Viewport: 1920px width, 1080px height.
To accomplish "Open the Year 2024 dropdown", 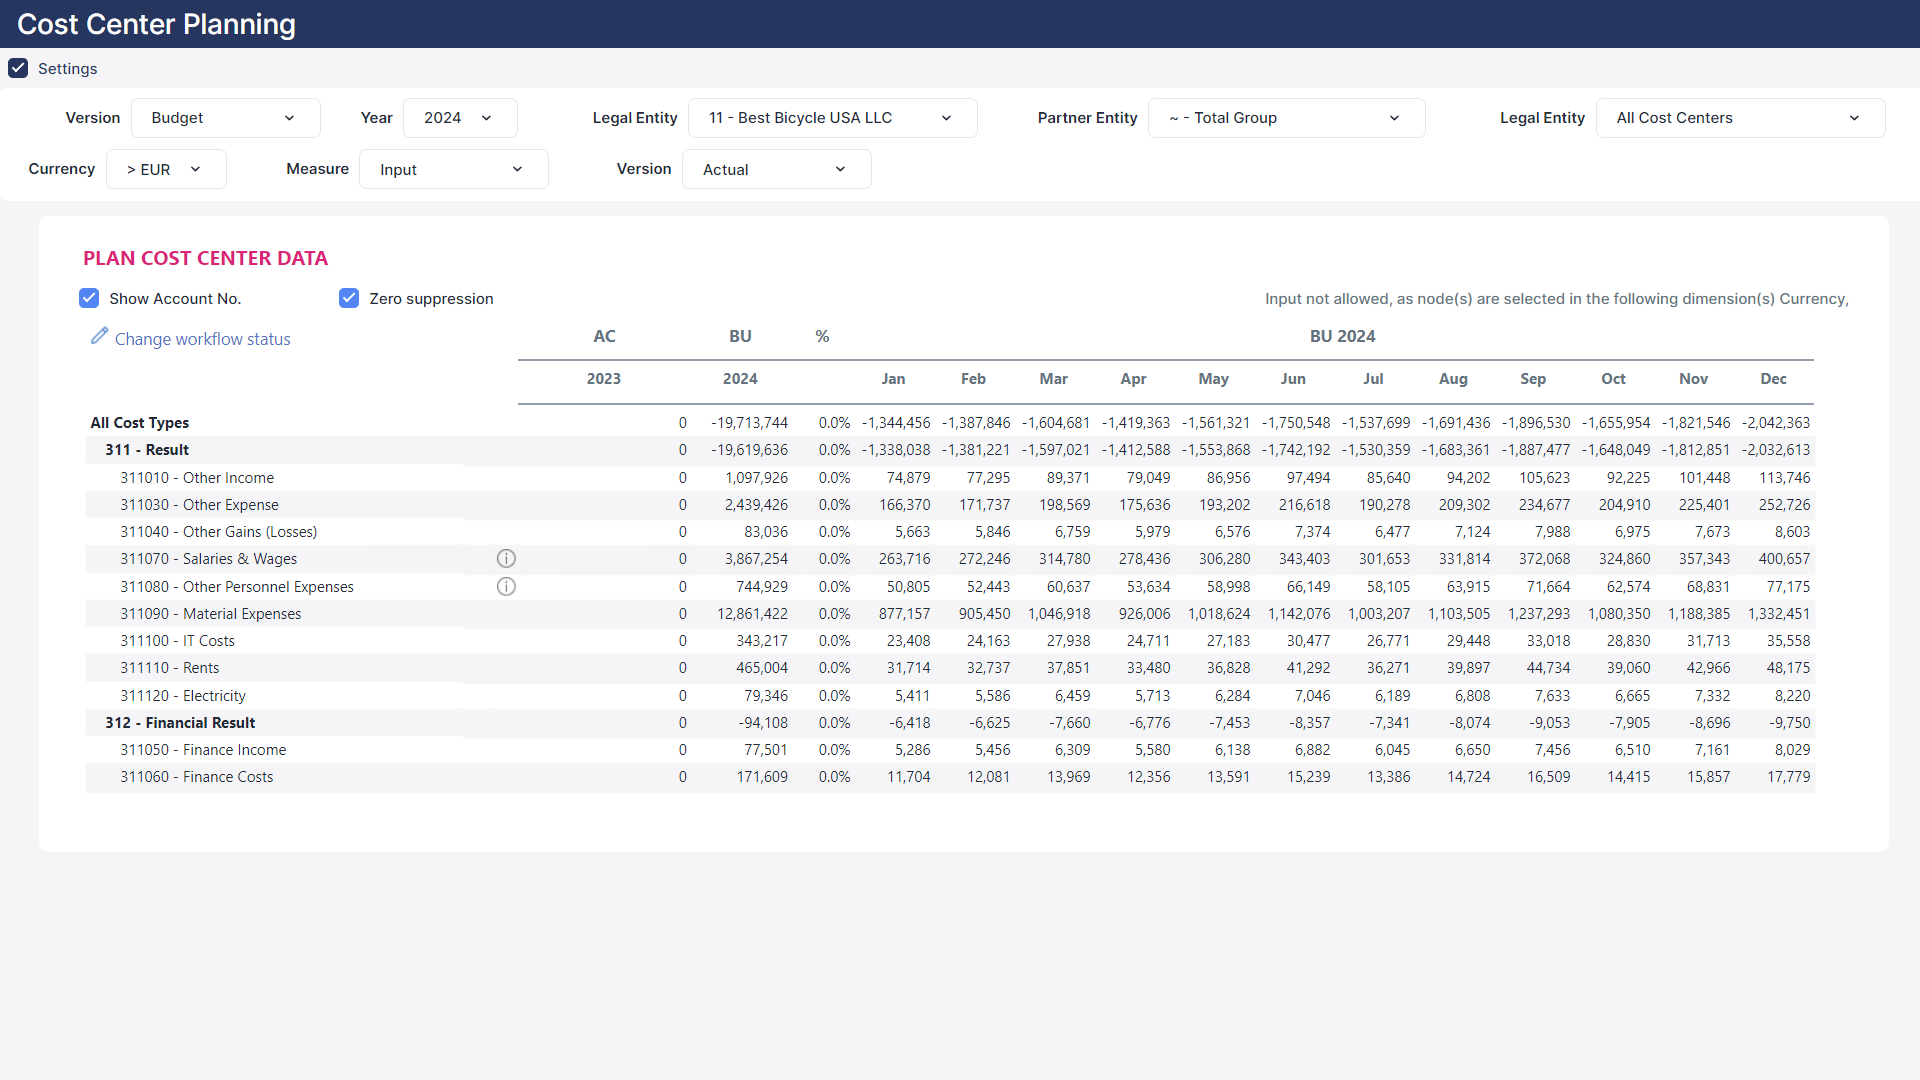I will (x=459, y=118).
